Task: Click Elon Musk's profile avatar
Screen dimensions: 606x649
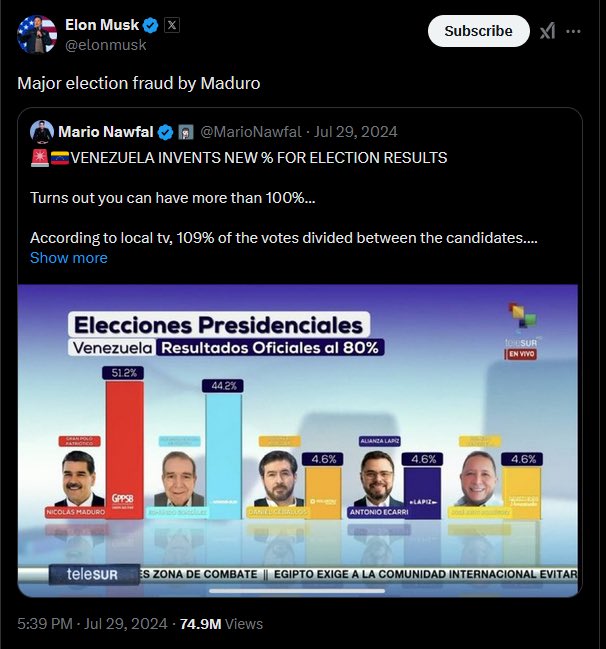Action: pos(37,34)
